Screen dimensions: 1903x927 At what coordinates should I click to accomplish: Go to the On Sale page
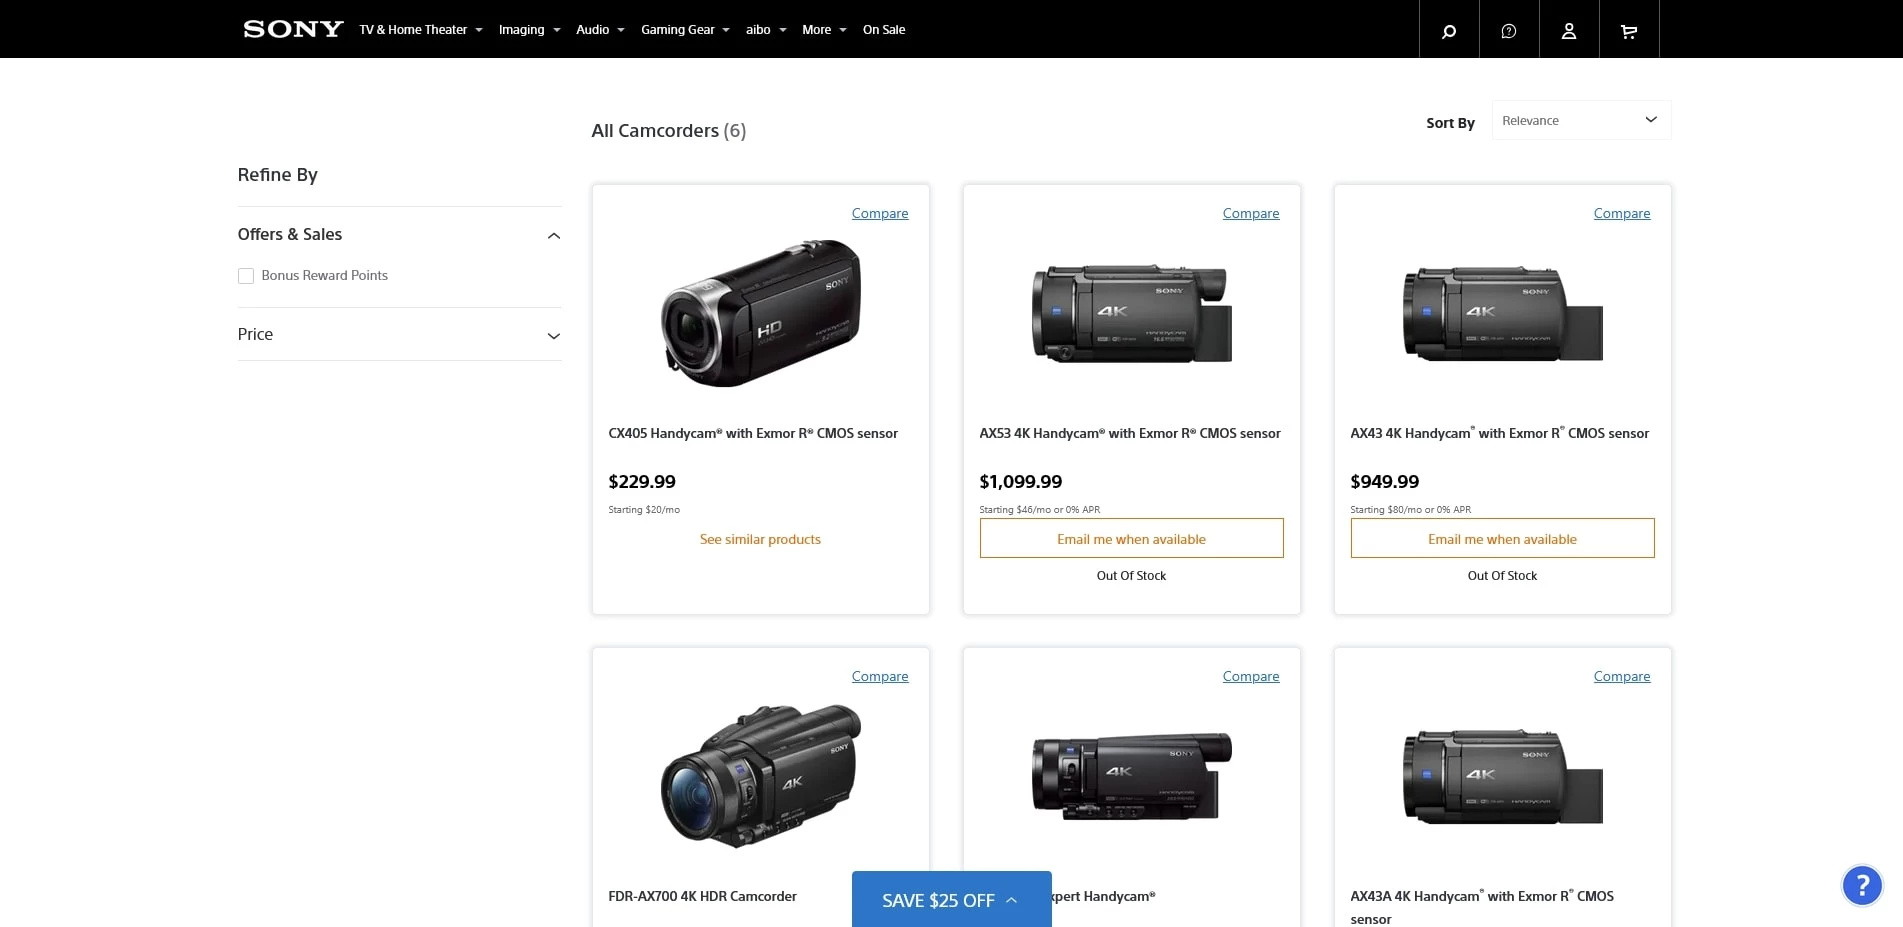coord(884,30)
